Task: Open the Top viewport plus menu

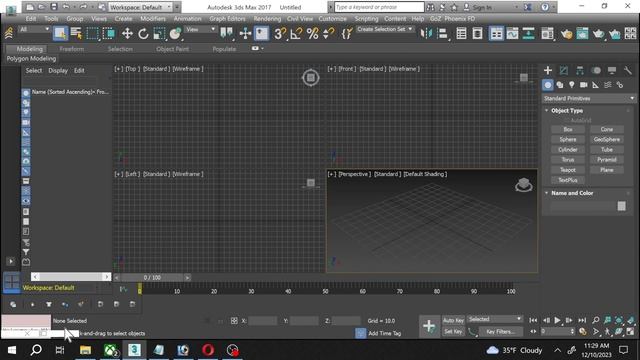Action: (x=118, y=69)
